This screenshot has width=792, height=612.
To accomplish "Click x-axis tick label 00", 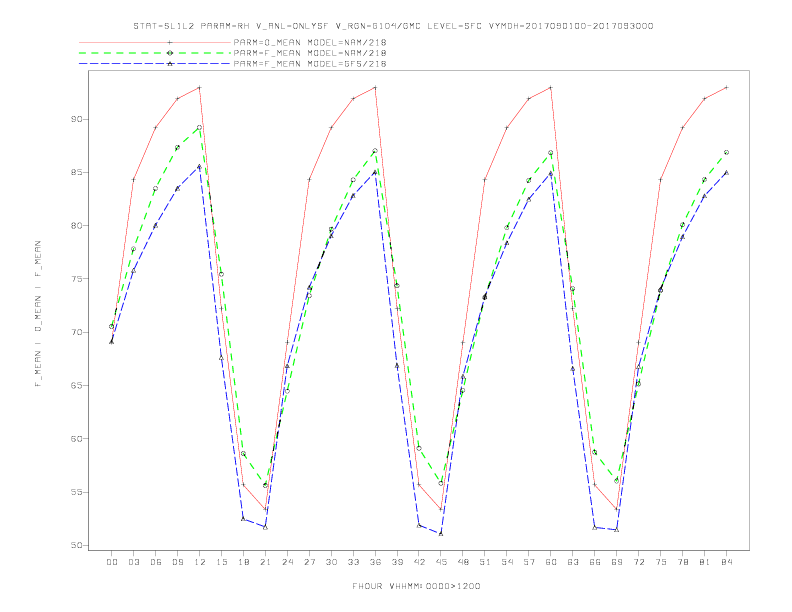I will pyautogui.click(x=112, y=562).
